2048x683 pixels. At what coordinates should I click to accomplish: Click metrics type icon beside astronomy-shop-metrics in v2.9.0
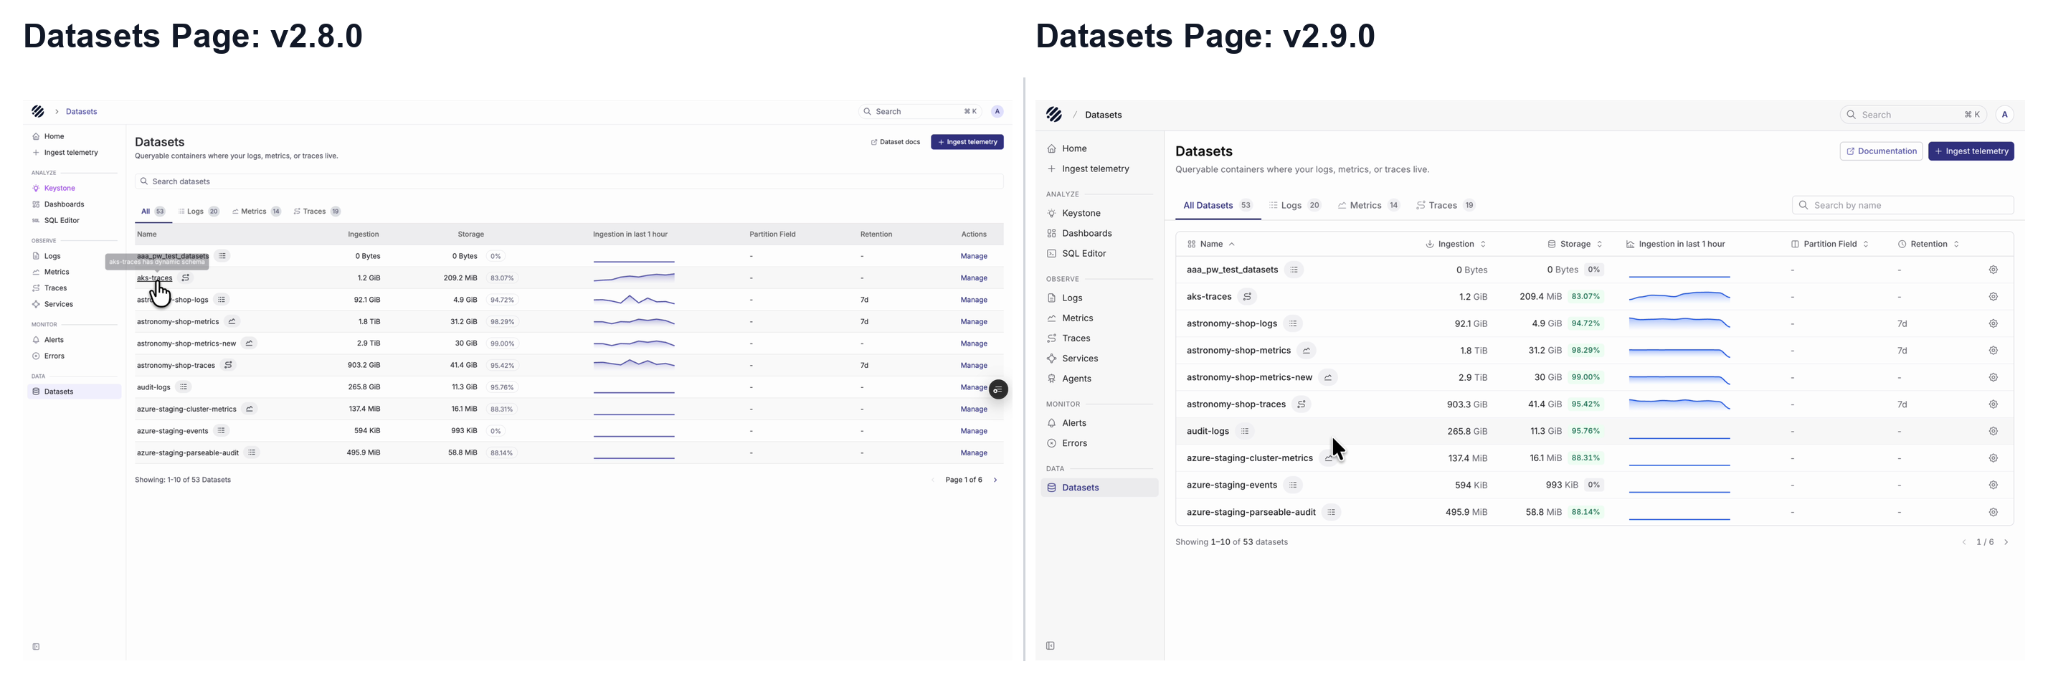point(1307,351)
